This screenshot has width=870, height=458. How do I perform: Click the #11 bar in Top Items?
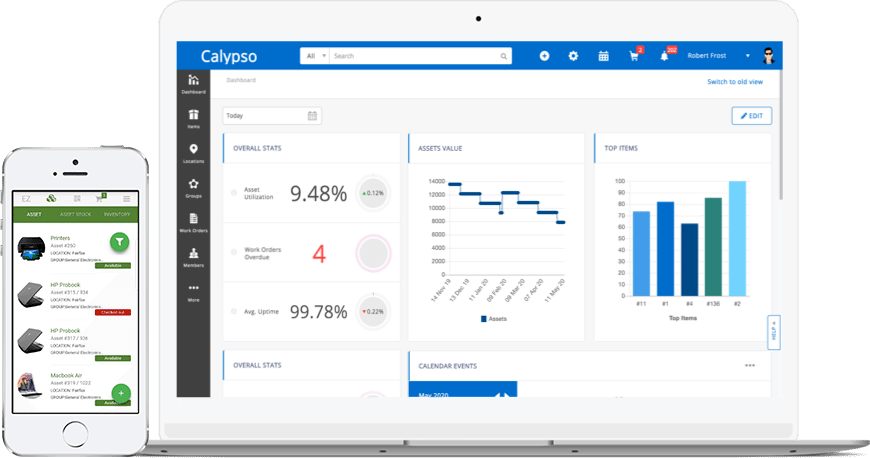click(x=641, y=253)
